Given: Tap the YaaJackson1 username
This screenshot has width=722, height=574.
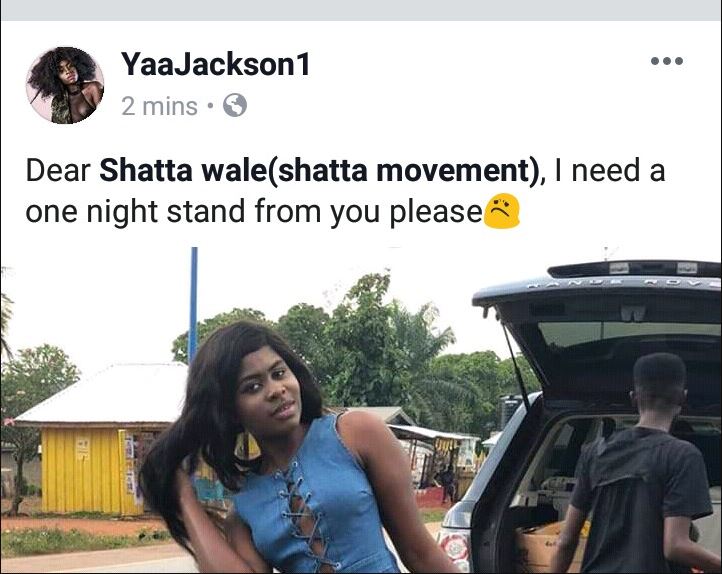Looking at the screenshot, I should 215,64.
